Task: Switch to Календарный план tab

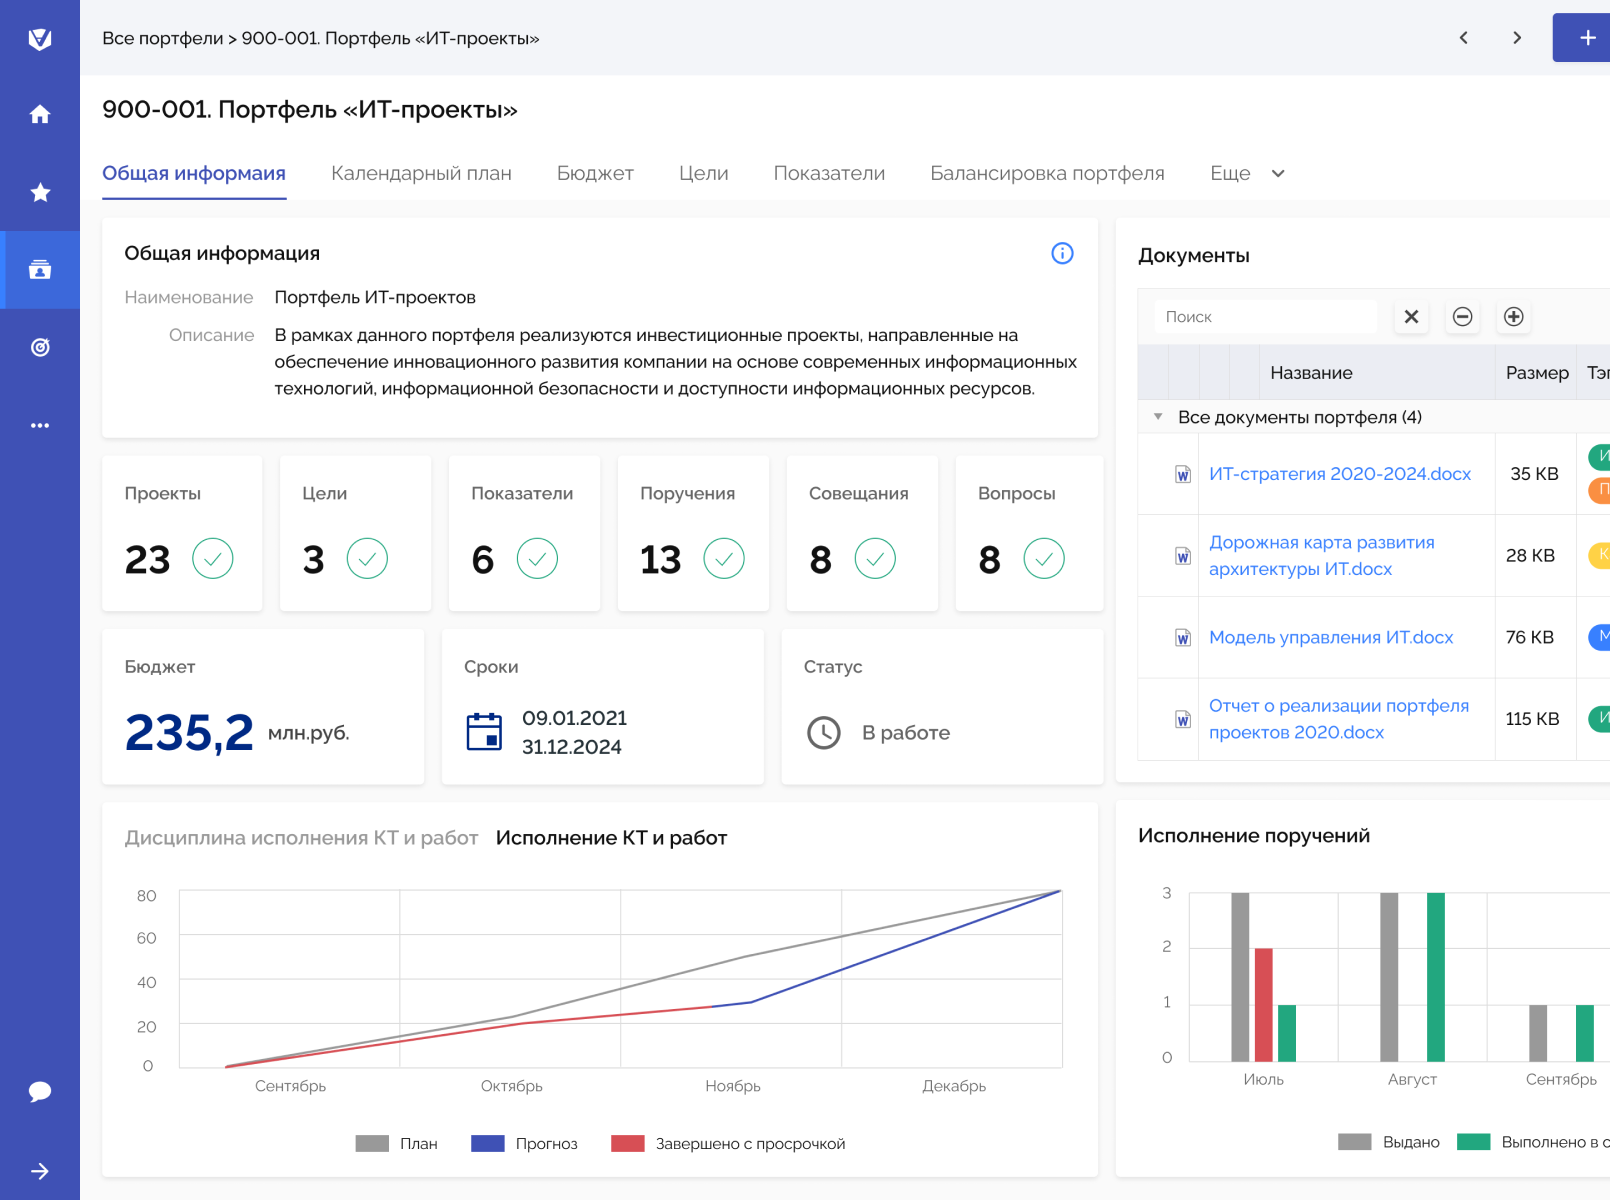Action: pyautogui.click(x=421, y=173)
